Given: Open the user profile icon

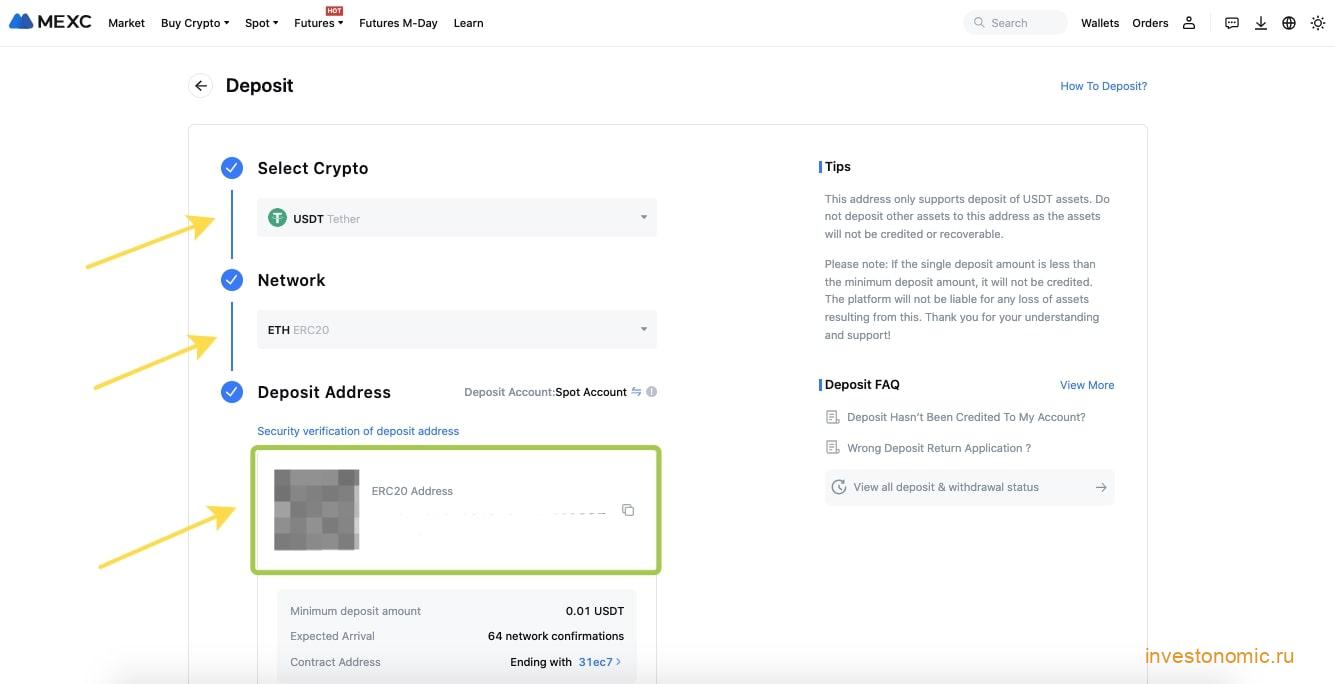Looking at the screenshot, I should pyautogui.click(x=1189, y=23).
